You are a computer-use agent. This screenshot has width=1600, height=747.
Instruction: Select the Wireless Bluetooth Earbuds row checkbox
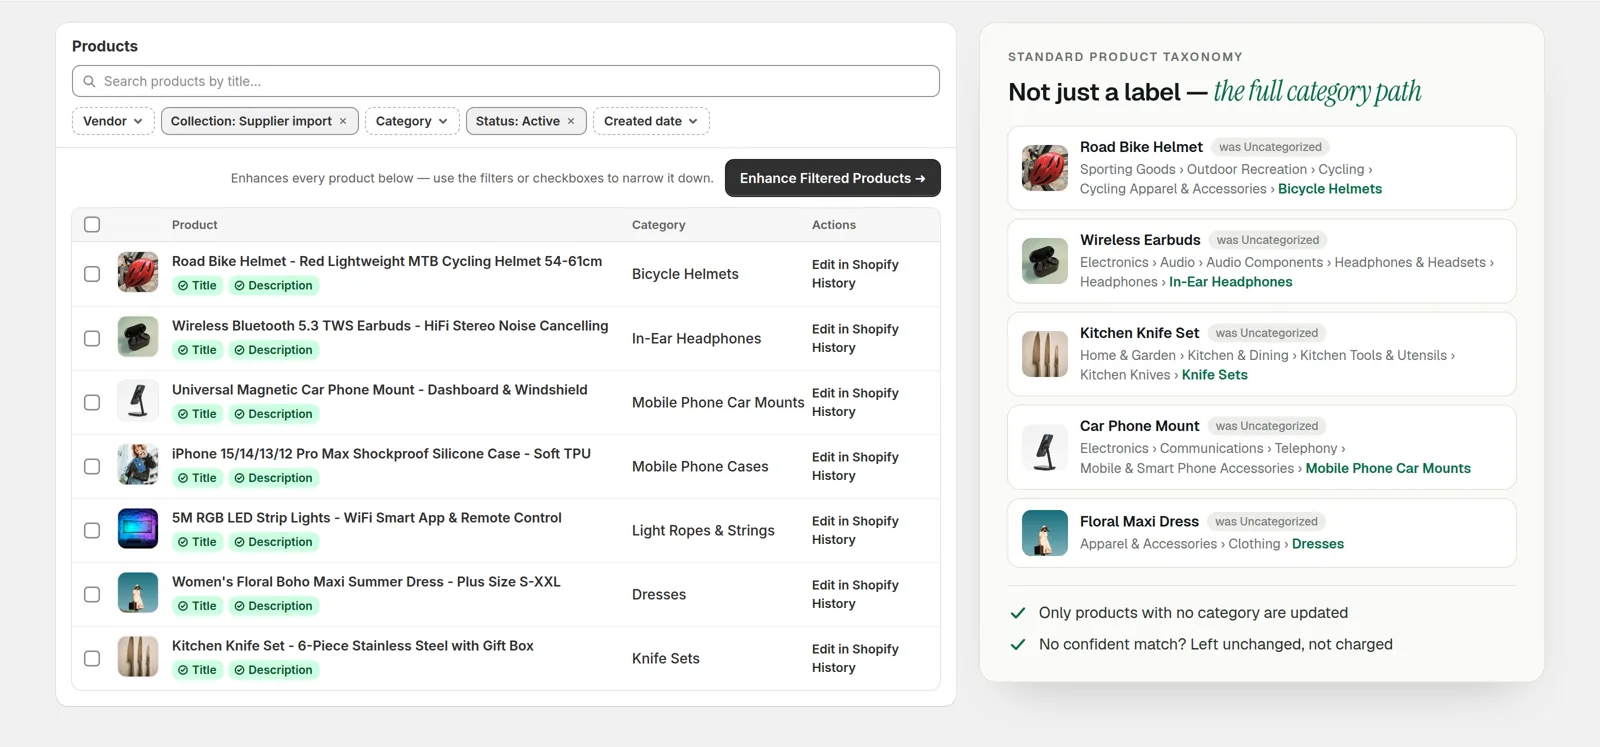pos(92,338)
